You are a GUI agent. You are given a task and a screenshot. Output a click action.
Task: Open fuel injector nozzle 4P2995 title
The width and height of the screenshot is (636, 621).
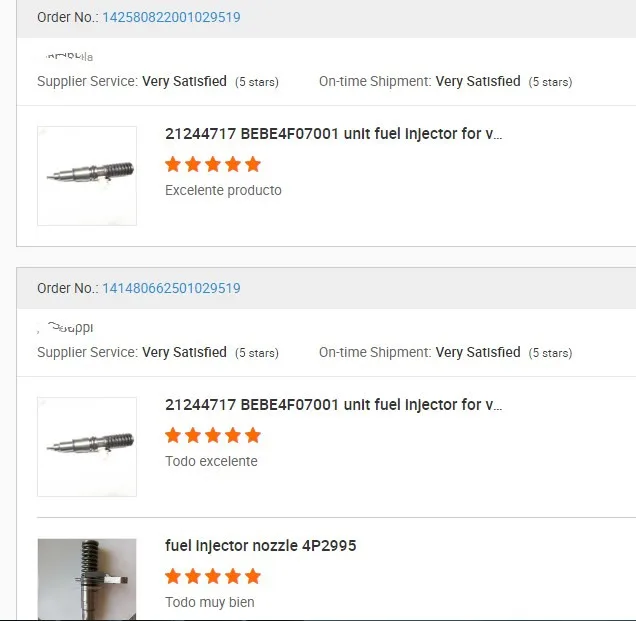point(260,546)
